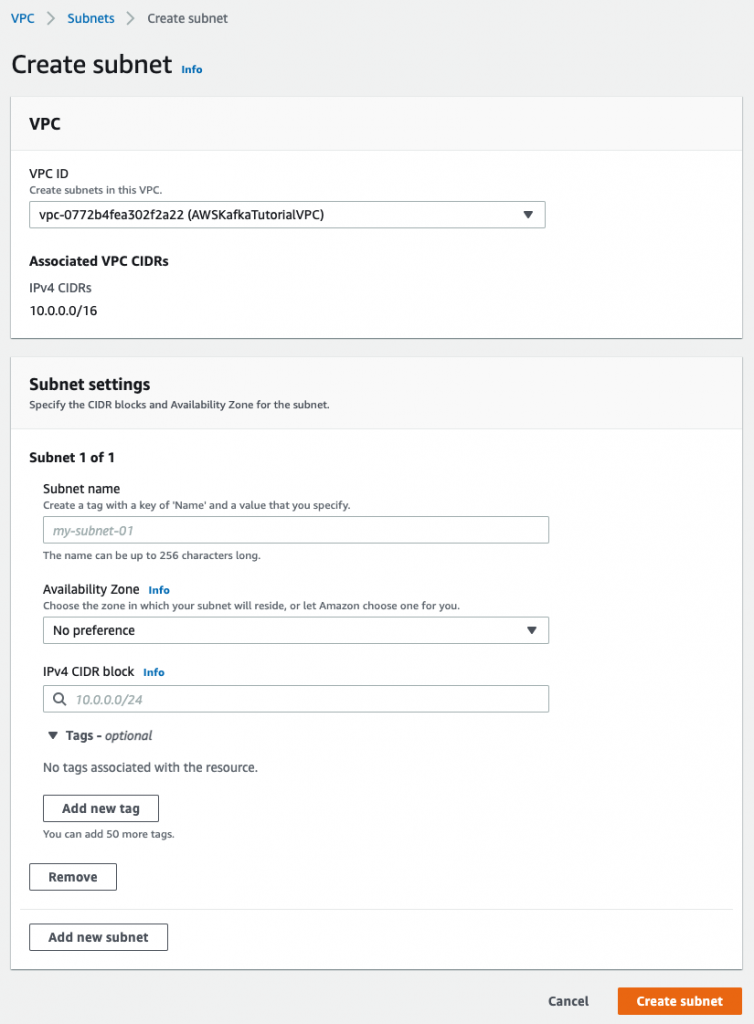Navigate to Subnets in the breadcrumb
Image resolution: width=754 pixels, height=1024 pixels.
[90, 18]
